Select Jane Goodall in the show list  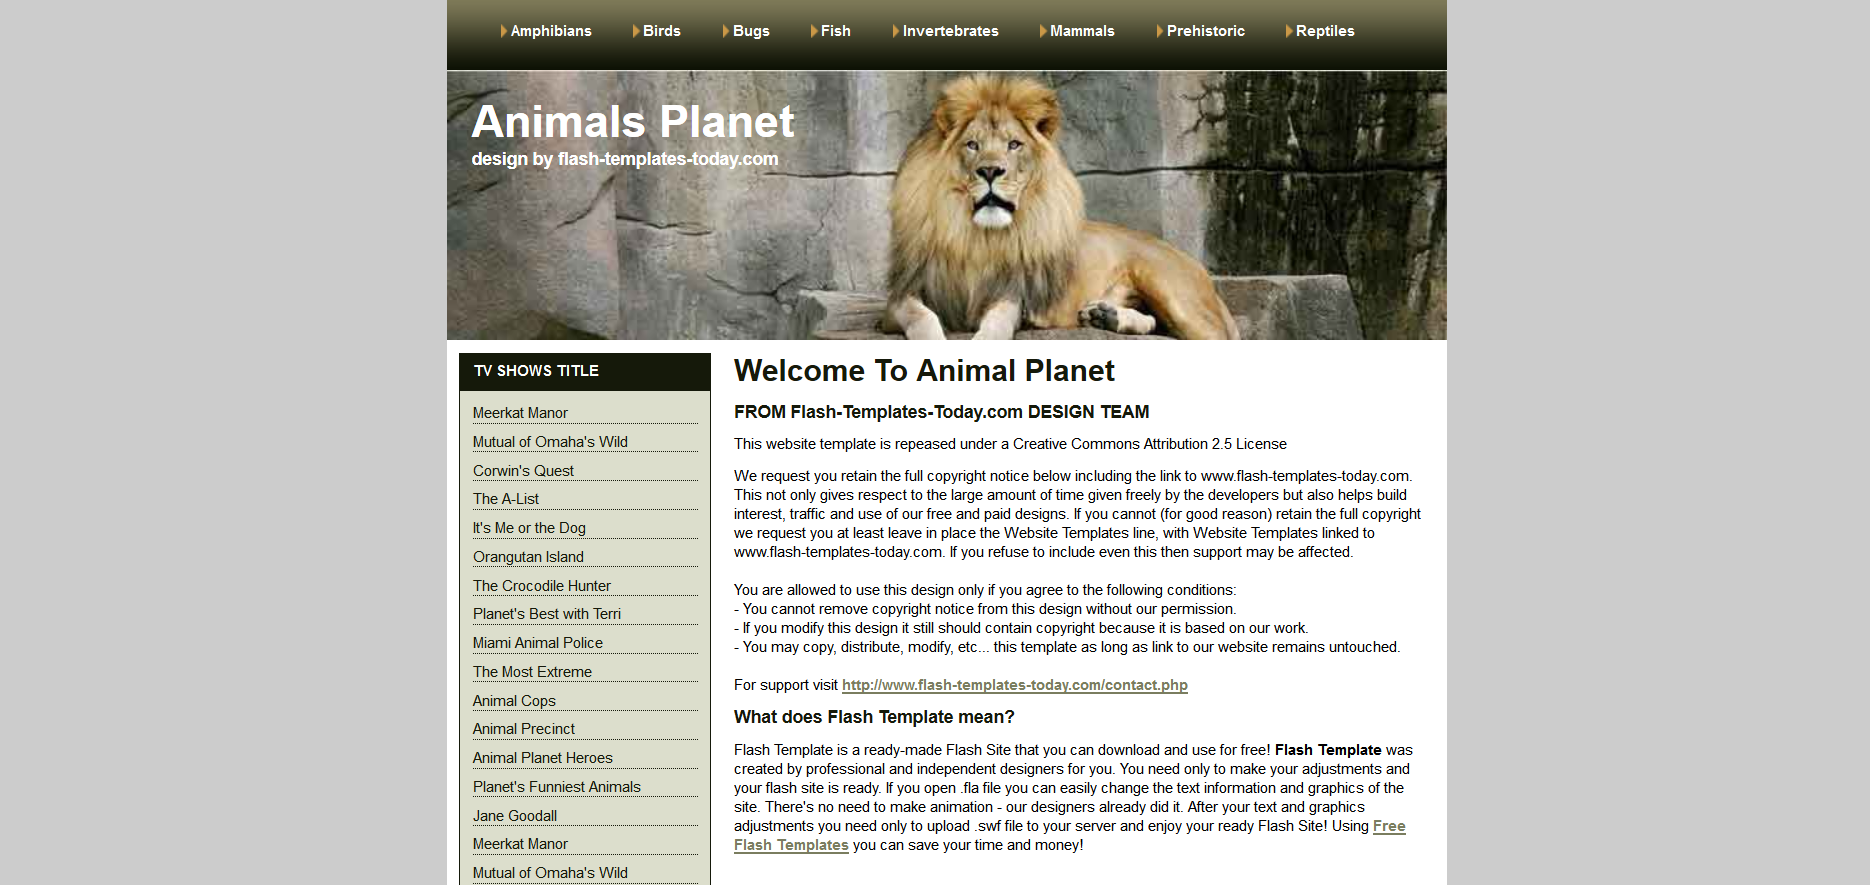click(x=514, y=816)
